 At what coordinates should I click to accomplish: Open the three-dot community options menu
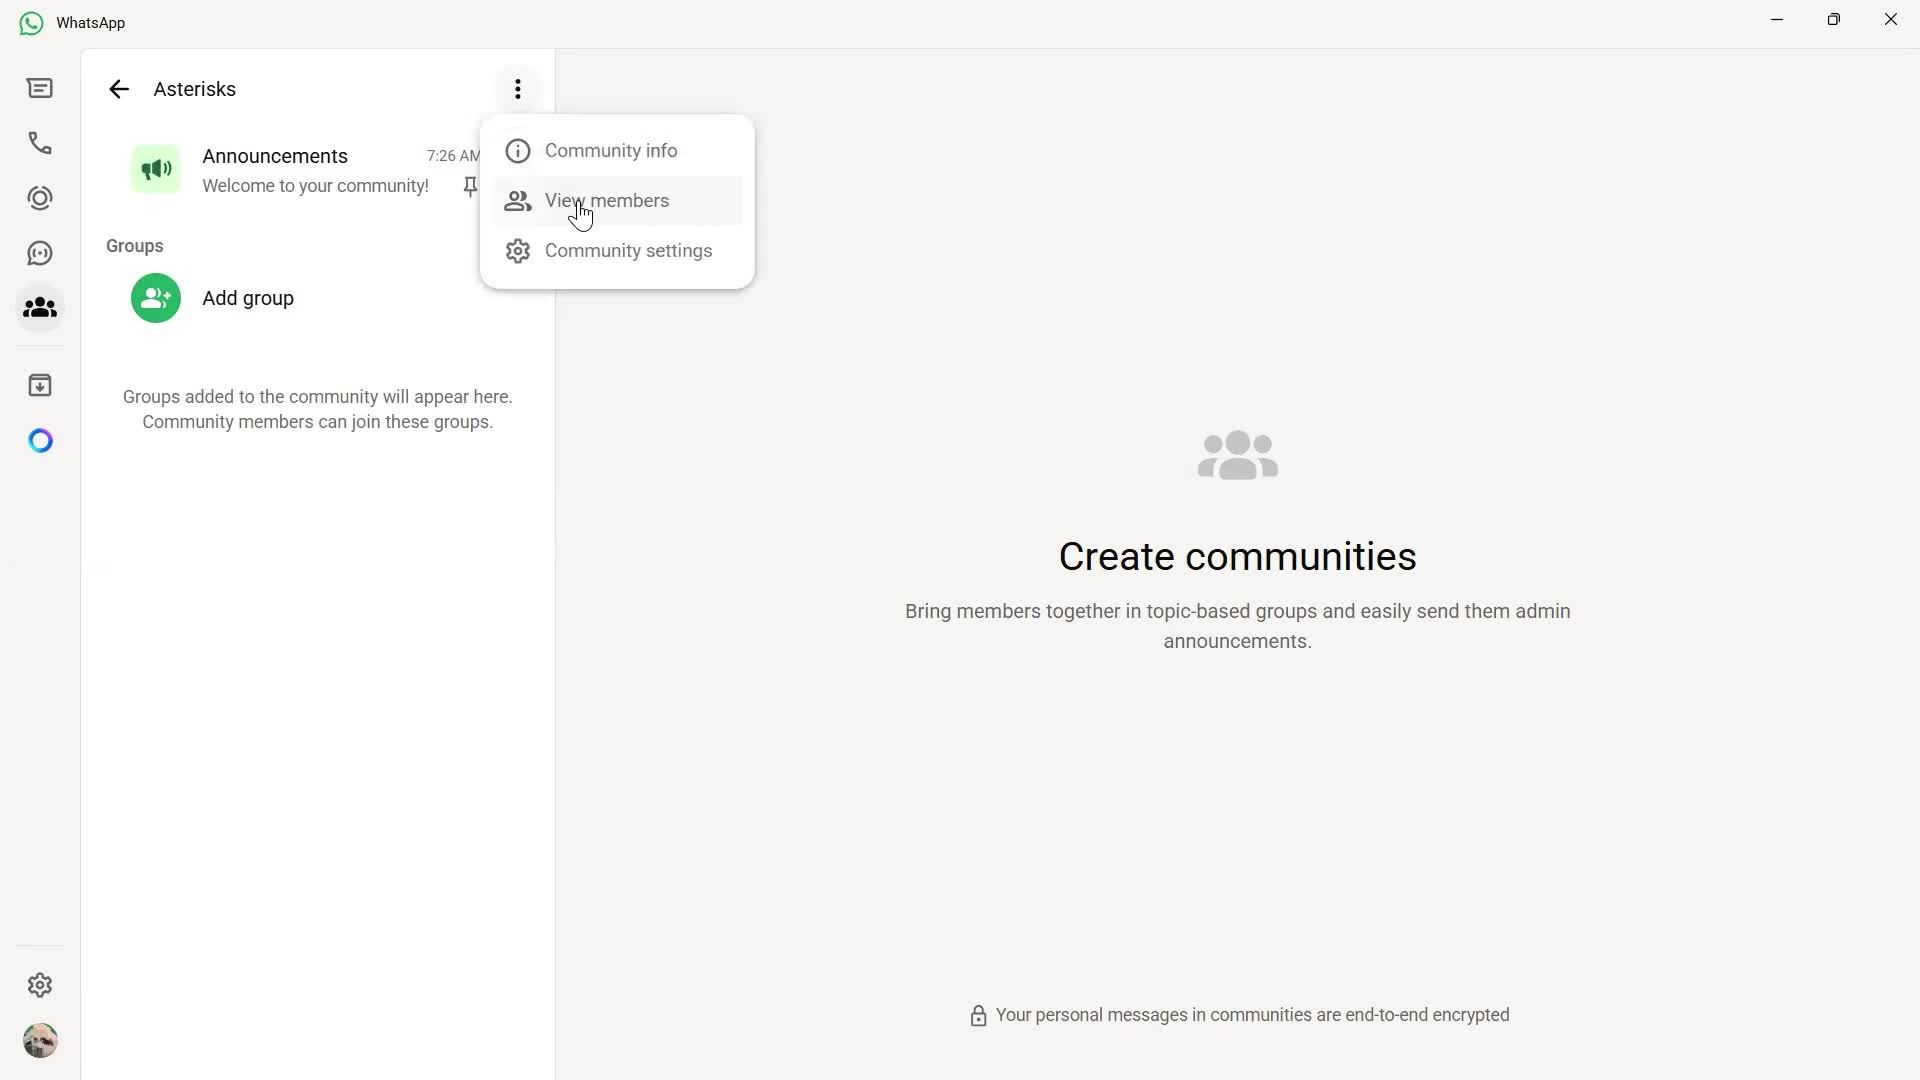click(x=517, y=89)
